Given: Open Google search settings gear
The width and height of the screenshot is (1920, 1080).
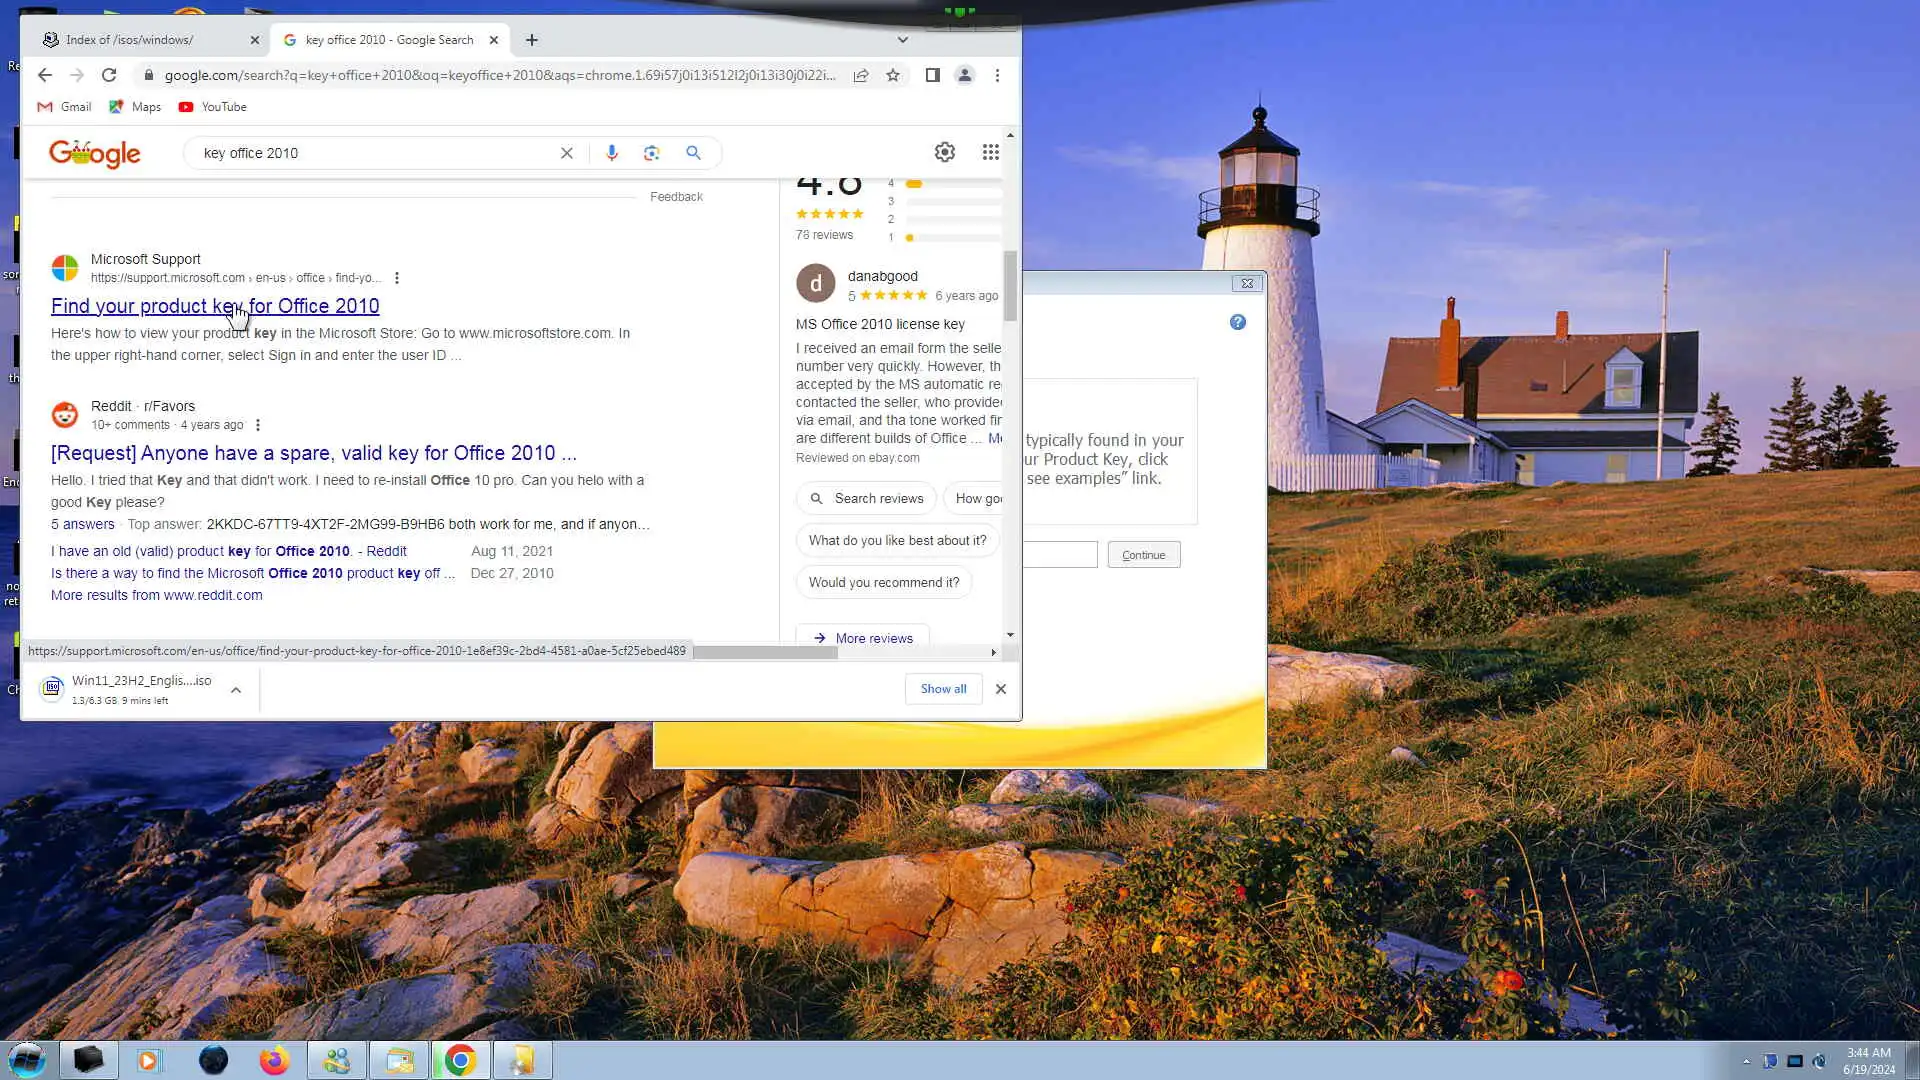Looking at the screenshot, I should pos(944,152).
